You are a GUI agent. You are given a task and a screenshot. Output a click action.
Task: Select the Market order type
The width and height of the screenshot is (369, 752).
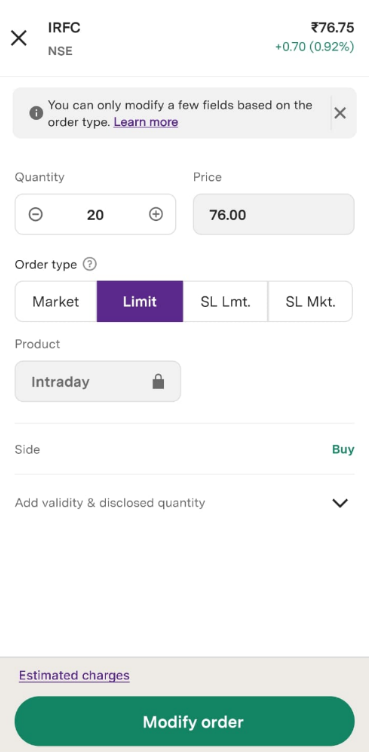tap(56, 302)
